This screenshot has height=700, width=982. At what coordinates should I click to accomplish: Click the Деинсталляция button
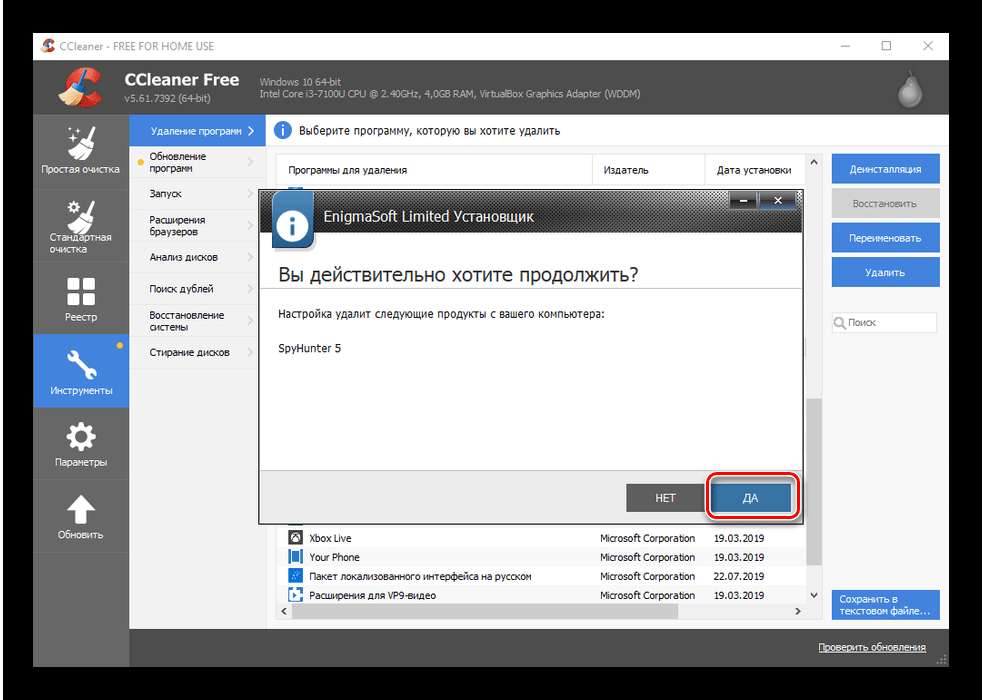click(886, 169)
